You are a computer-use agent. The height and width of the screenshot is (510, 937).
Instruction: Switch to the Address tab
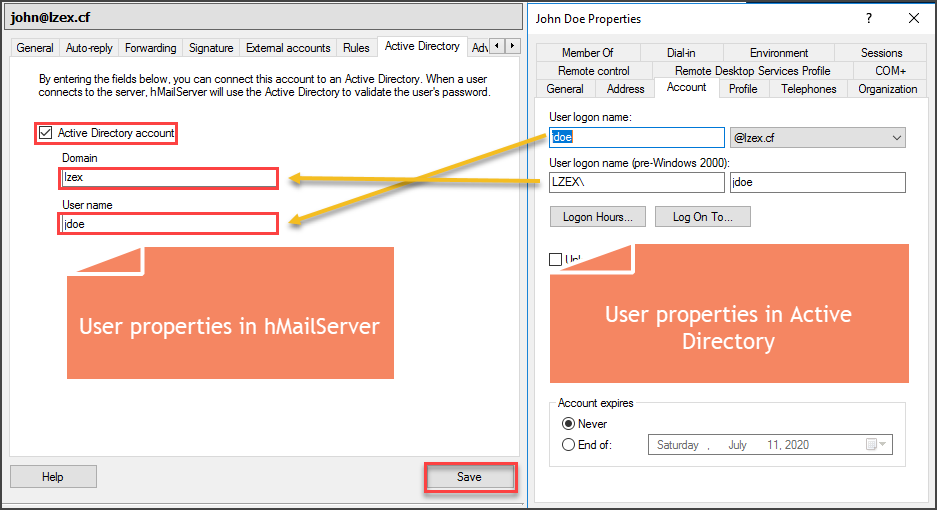pos(625,88)
